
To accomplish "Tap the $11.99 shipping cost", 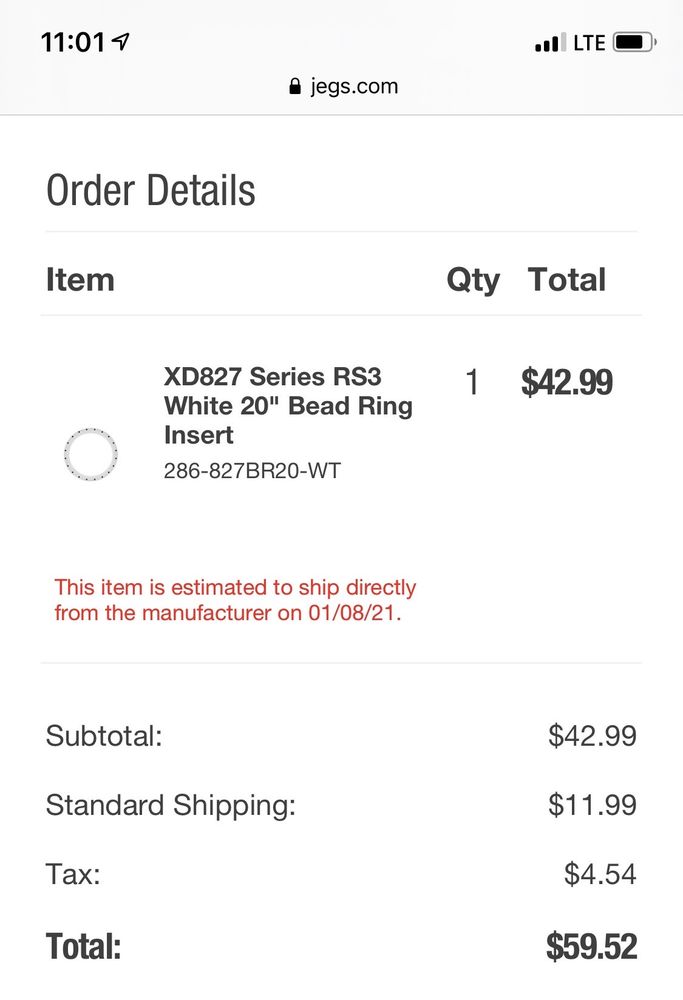I will (x=592, y=805).
